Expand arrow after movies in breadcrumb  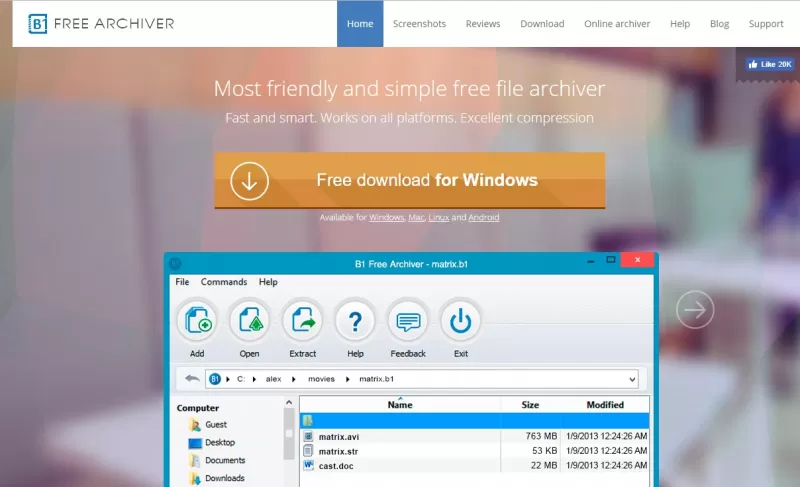(x=347, y=379)
